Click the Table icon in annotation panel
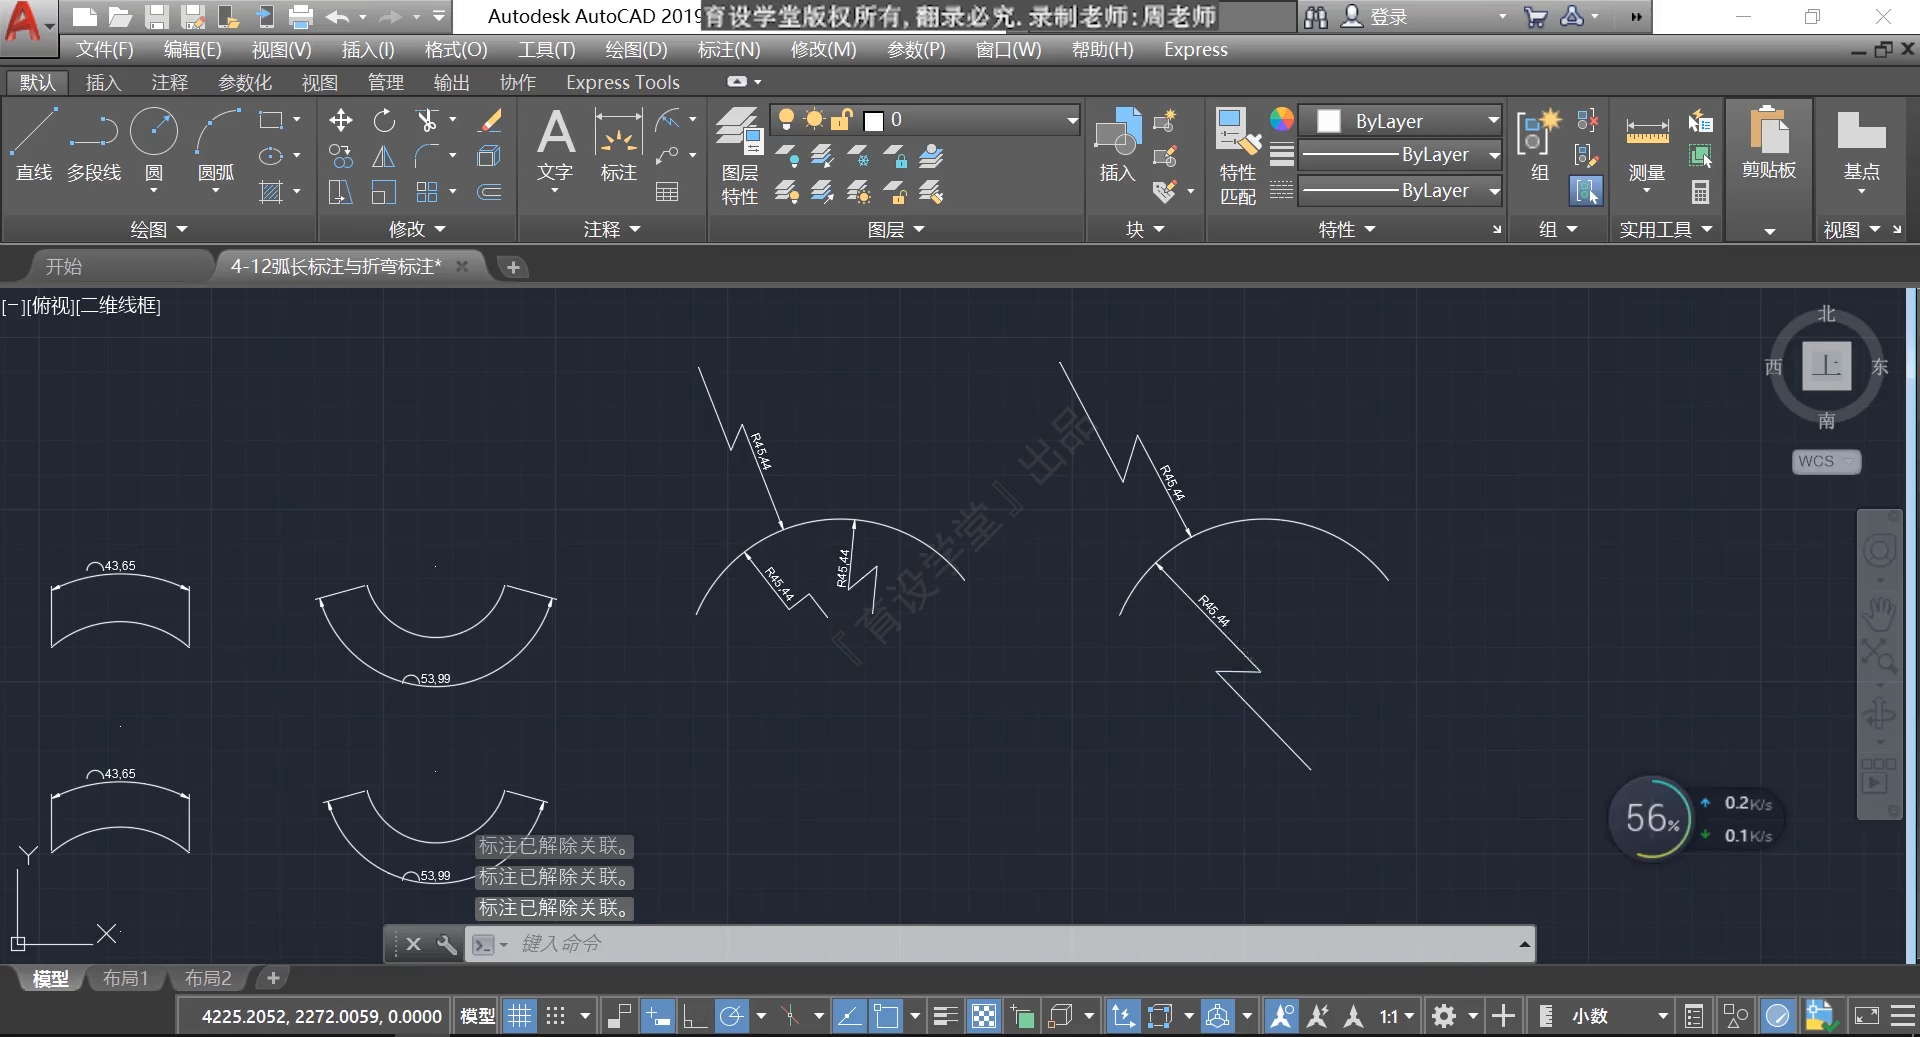Image resolution: width=1920 pixels, height=1037 pixels. tap(667, 192)
